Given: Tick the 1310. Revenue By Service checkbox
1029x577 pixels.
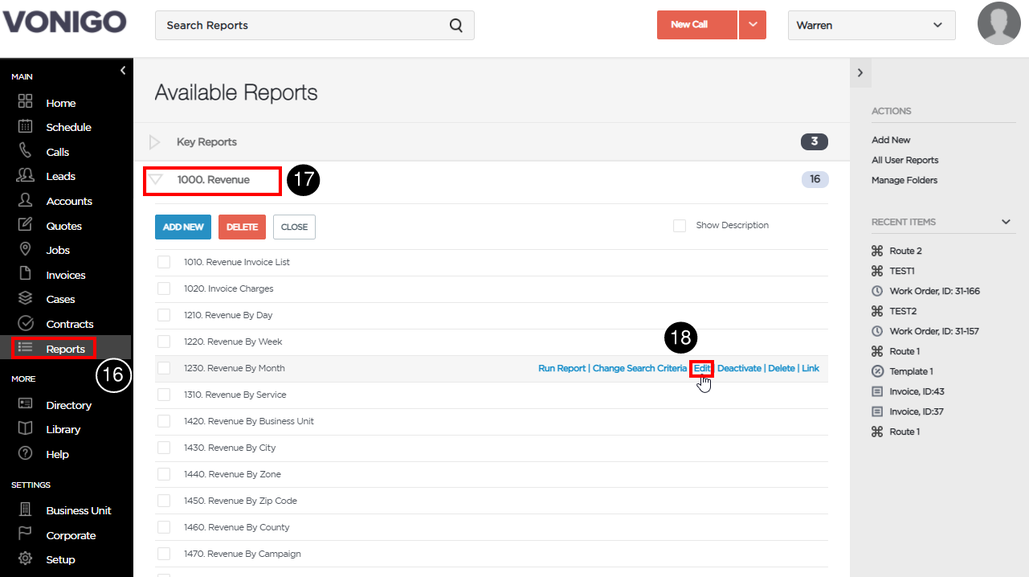Looking at the screenshot, I should (163, 395).
